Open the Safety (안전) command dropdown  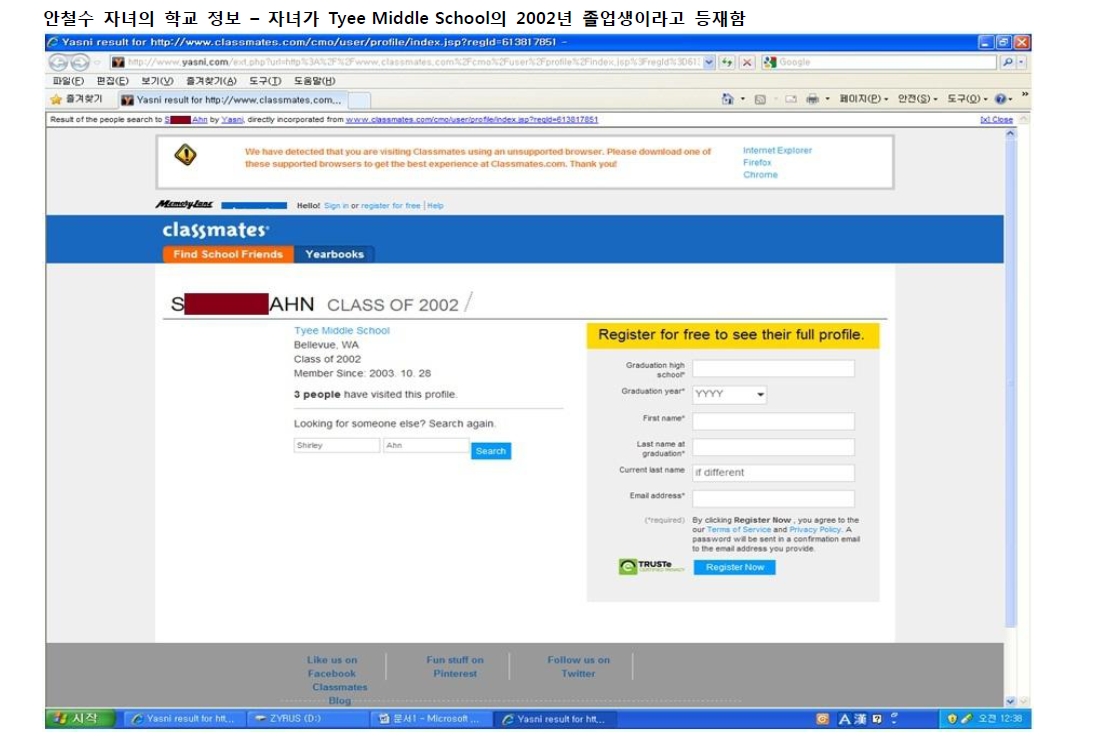(918, 99)
